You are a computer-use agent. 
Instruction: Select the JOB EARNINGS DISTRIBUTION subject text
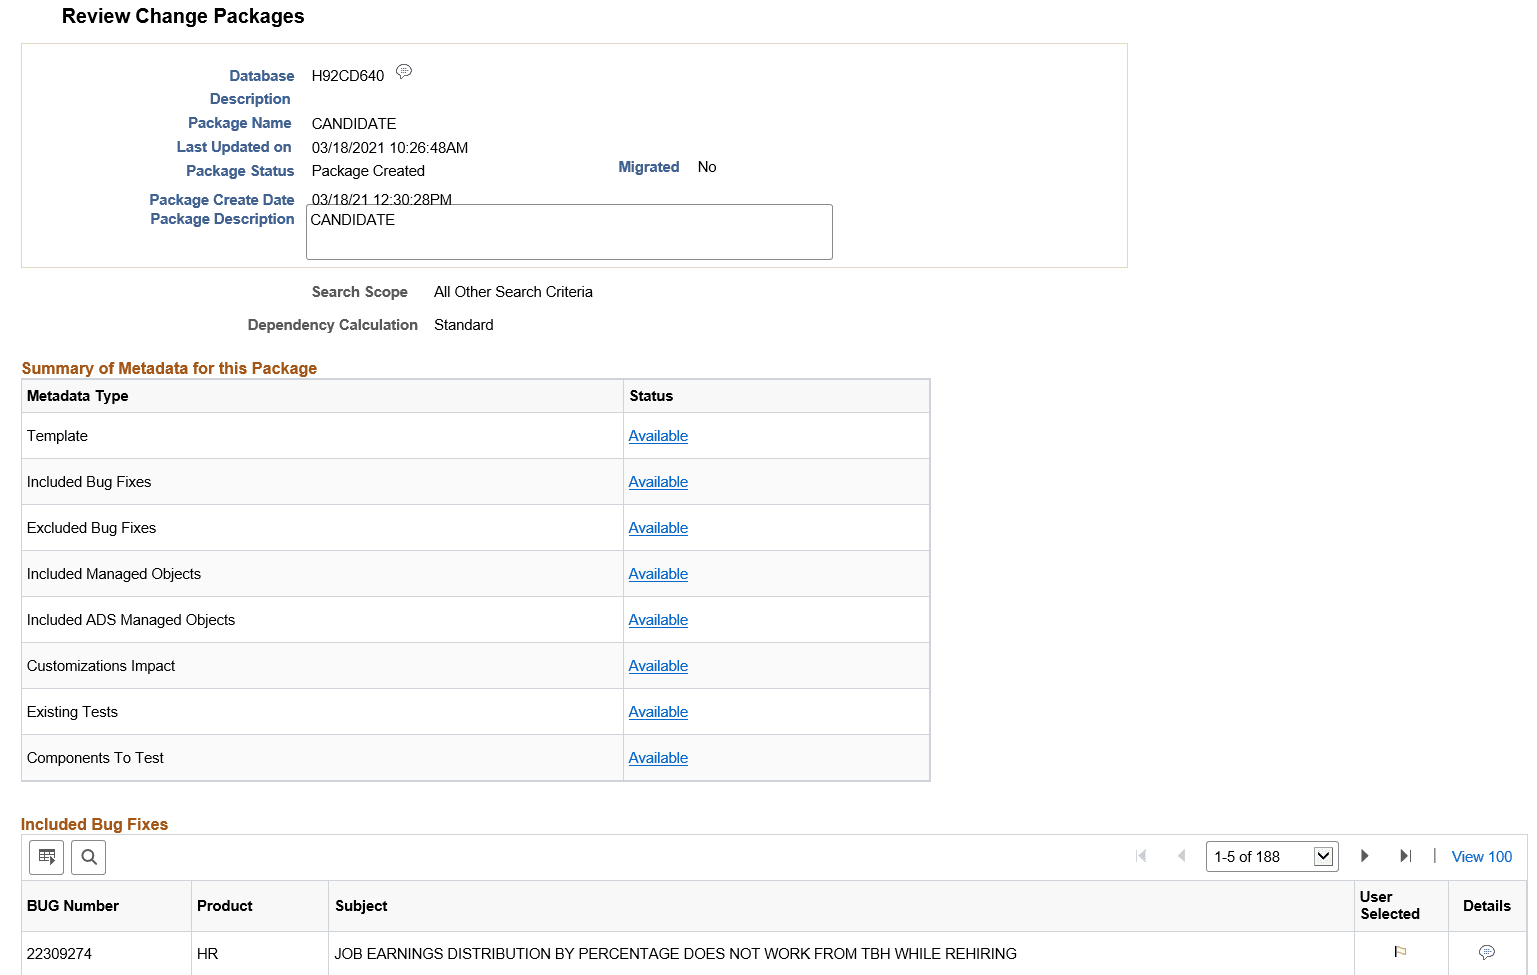(675, 954)
